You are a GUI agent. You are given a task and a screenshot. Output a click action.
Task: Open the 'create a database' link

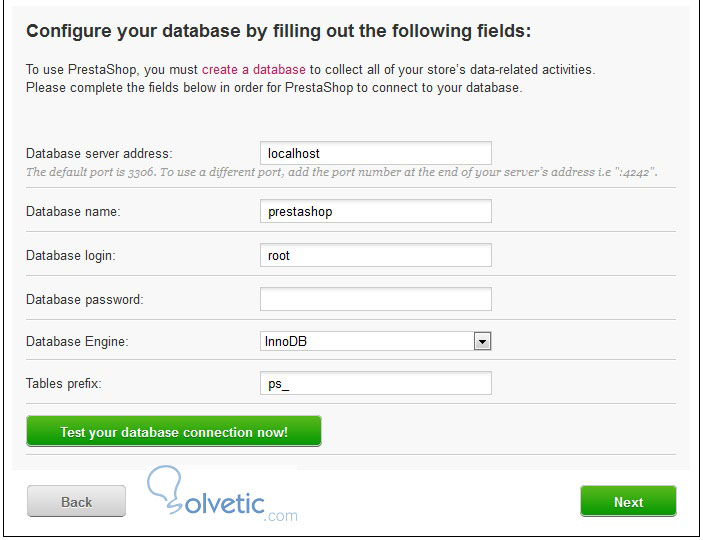click(254, 70)
